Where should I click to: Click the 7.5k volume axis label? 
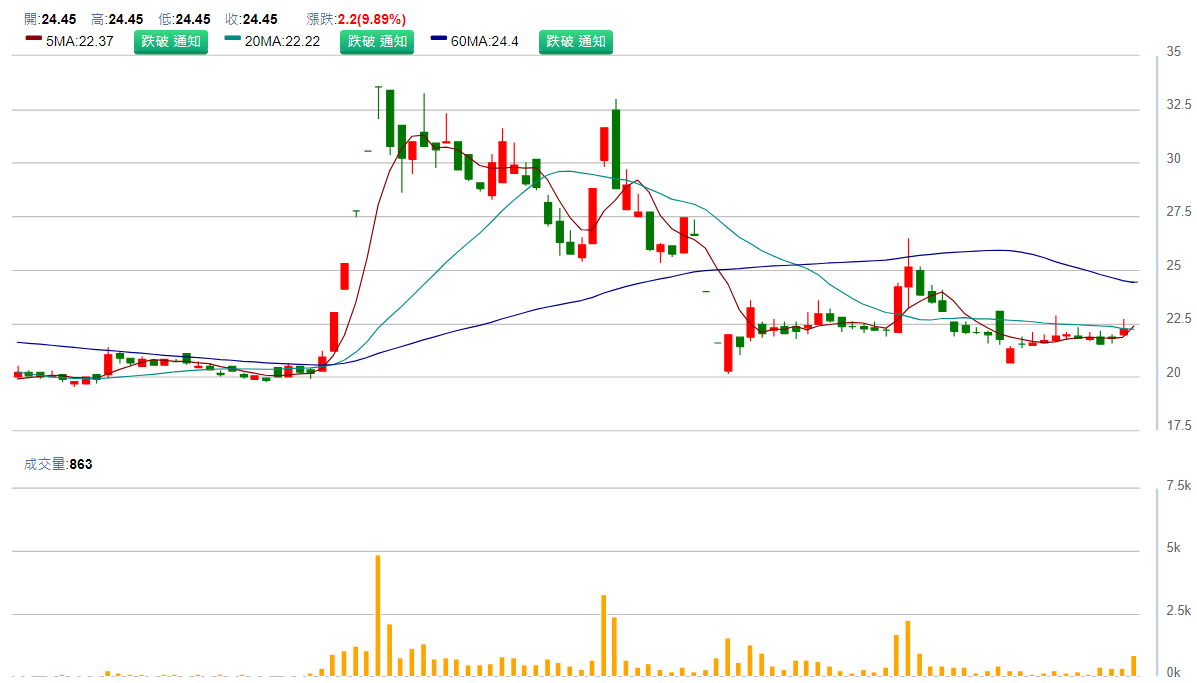(1178, 486)
